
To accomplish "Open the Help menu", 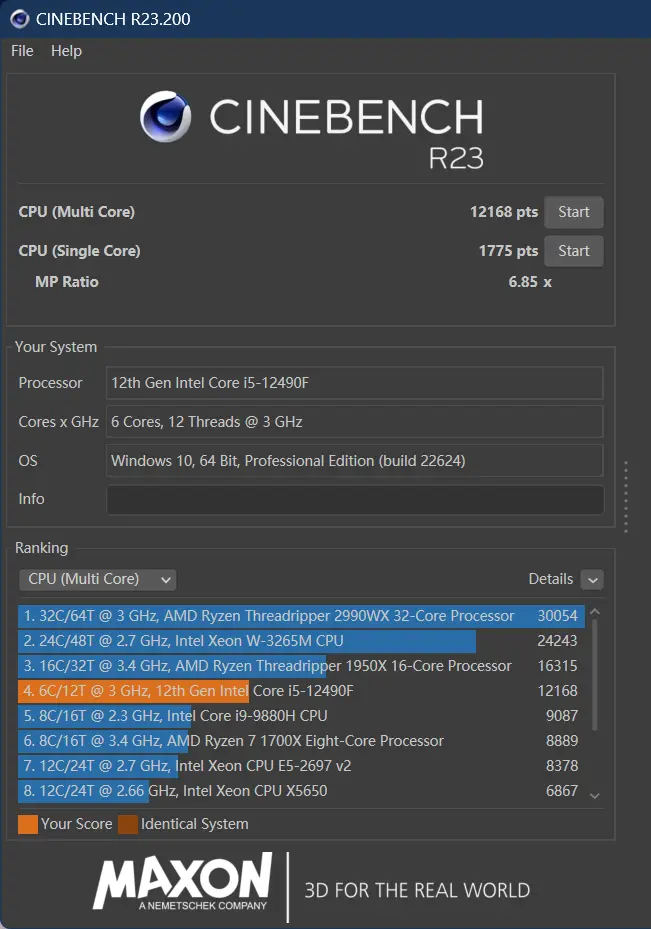I will pos(66,51).
